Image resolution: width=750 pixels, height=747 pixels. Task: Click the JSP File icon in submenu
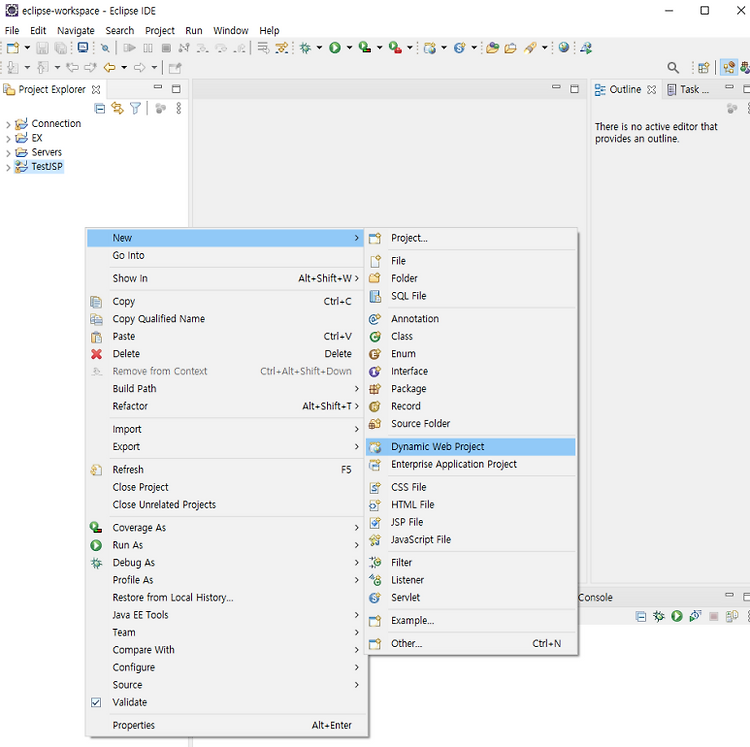[375, 522]
